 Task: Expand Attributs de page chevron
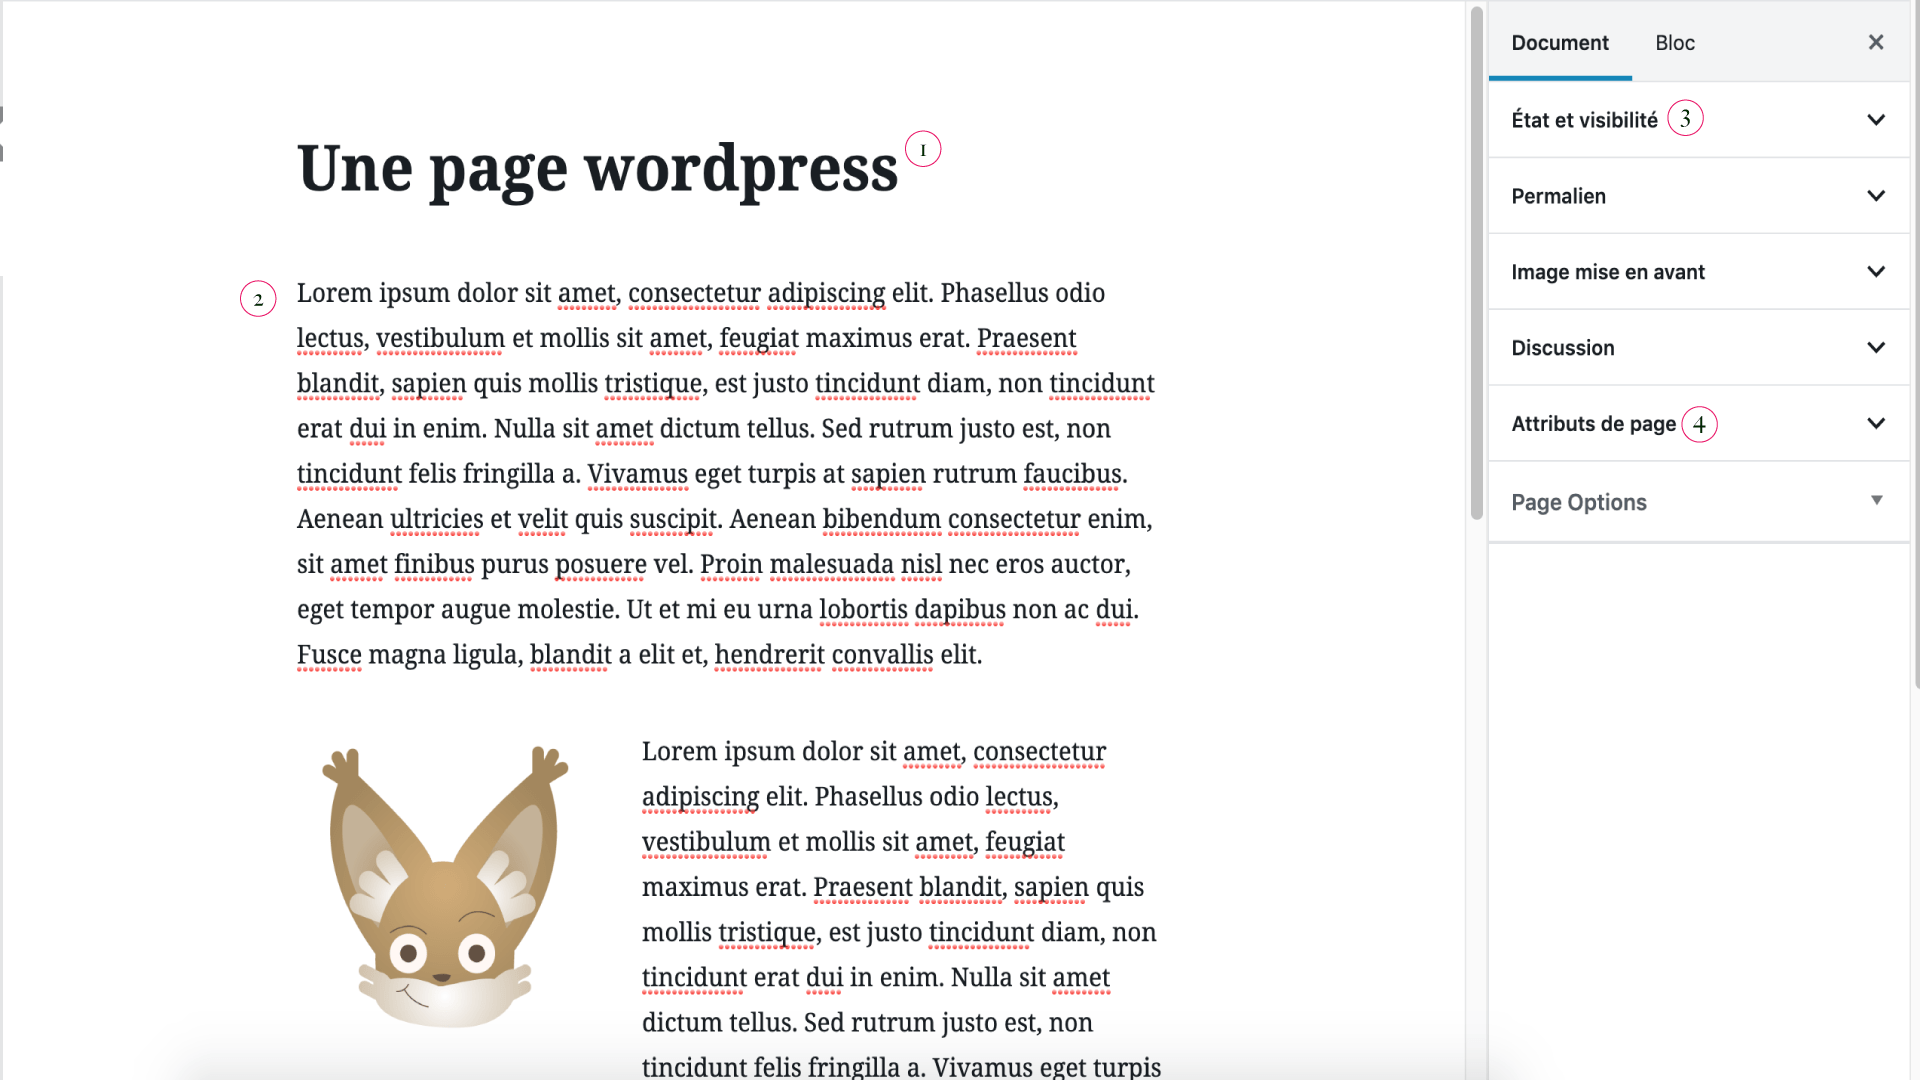[x=1875, y=424]
